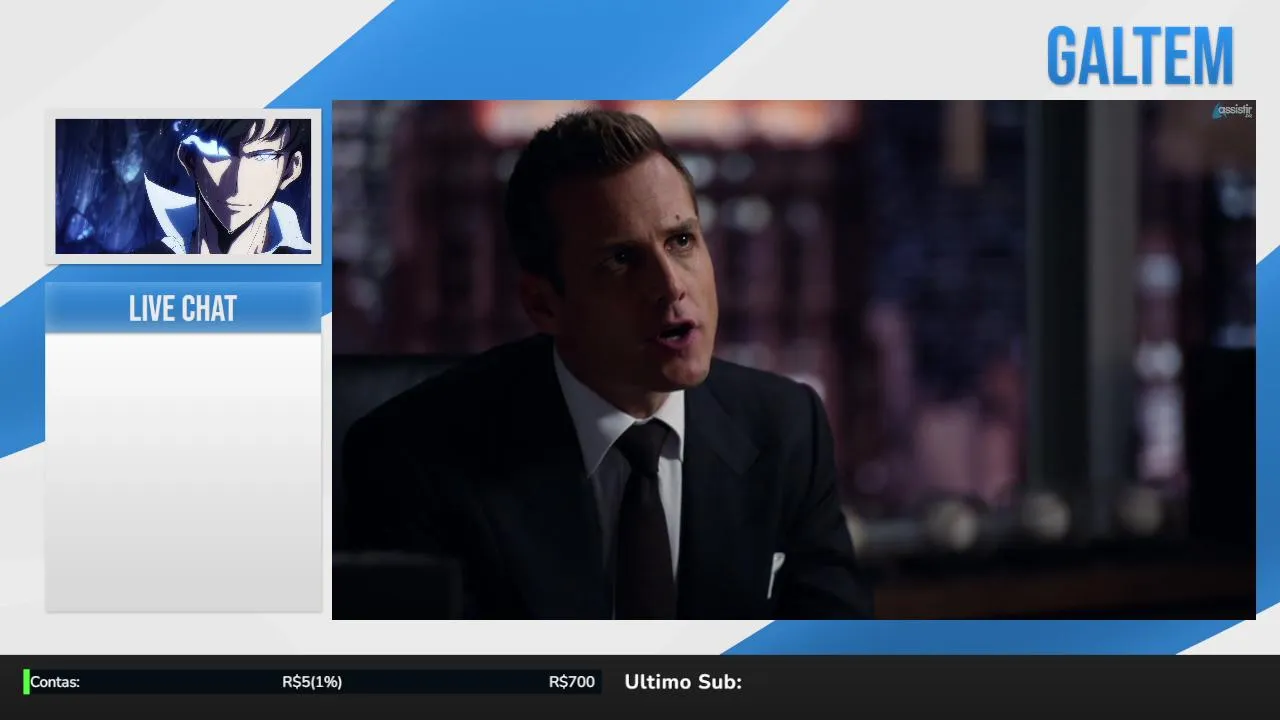Click the LIVE CHAT header

[183, 308]
